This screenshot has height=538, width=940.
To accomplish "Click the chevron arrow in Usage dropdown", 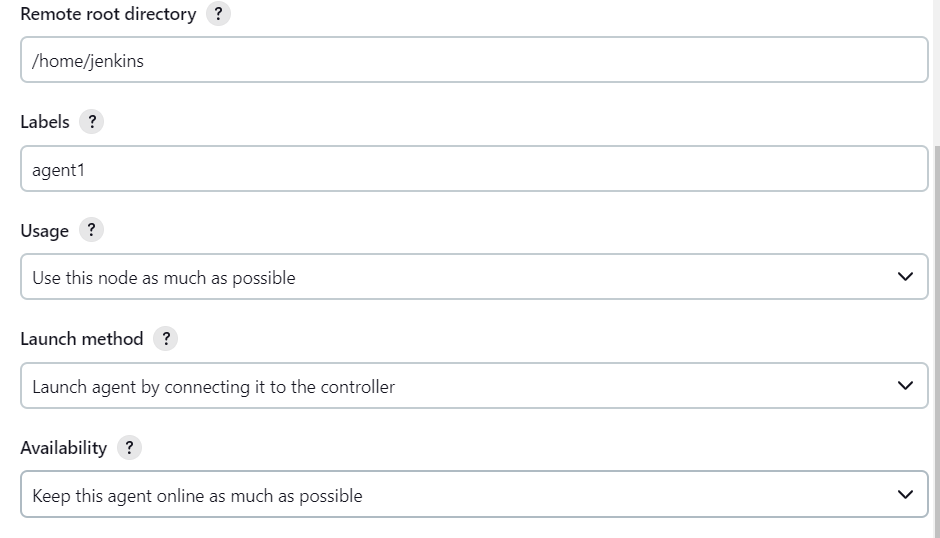I will coord(905,277).
